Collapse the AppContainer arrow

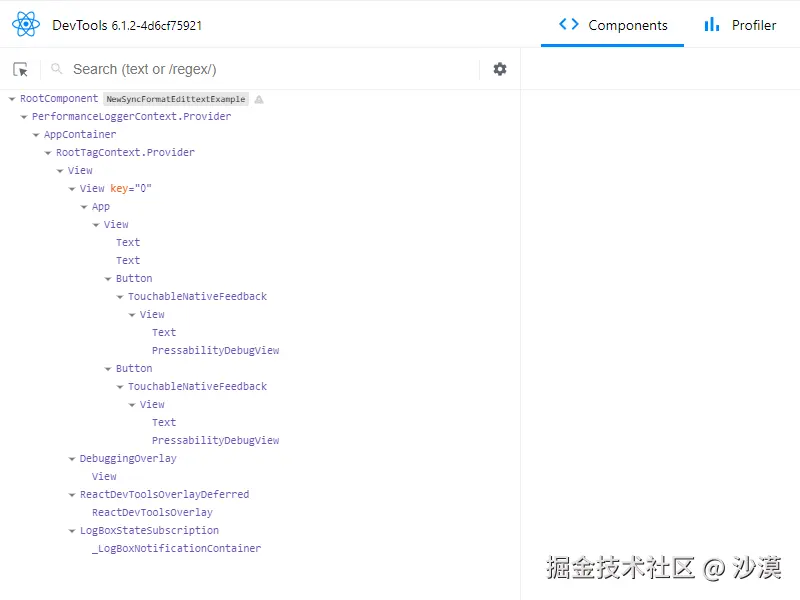[x=36, y=135]
